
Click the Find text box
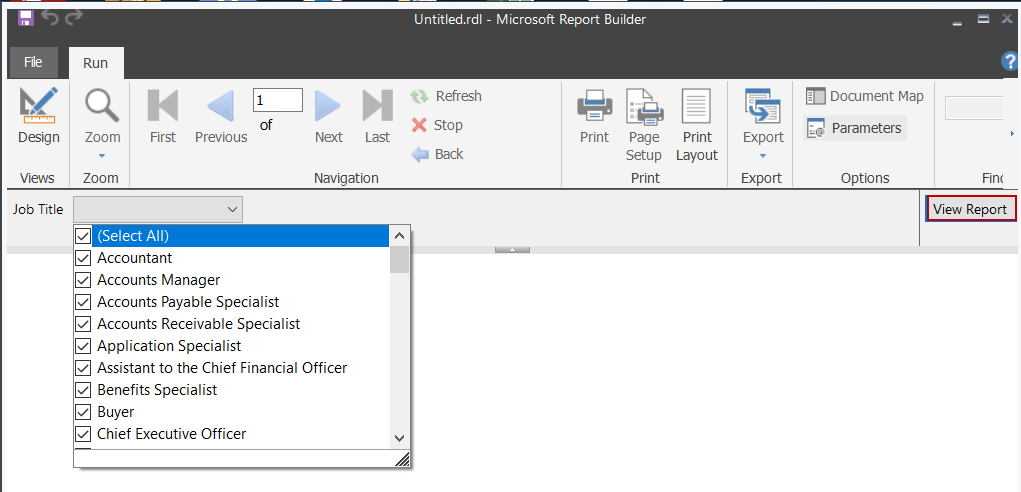pyautogui.click(x=973, y=108)
